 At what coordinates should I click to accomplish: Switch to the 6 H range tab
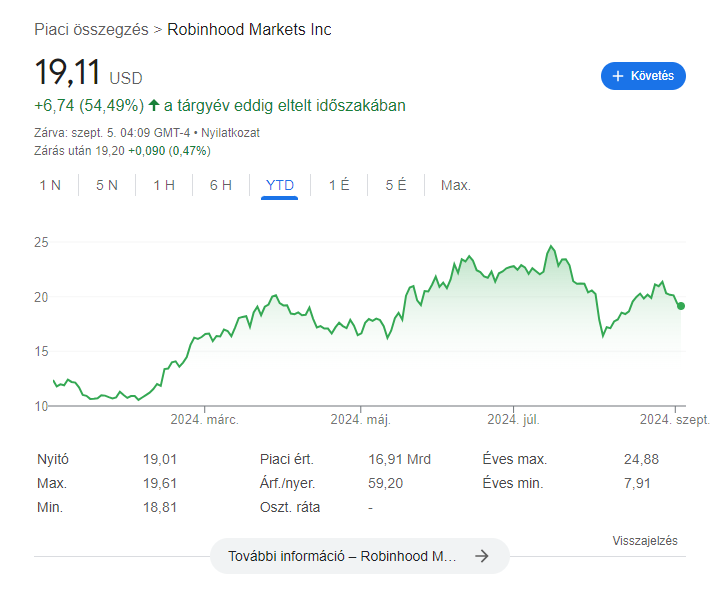click(x=221, y=185)
